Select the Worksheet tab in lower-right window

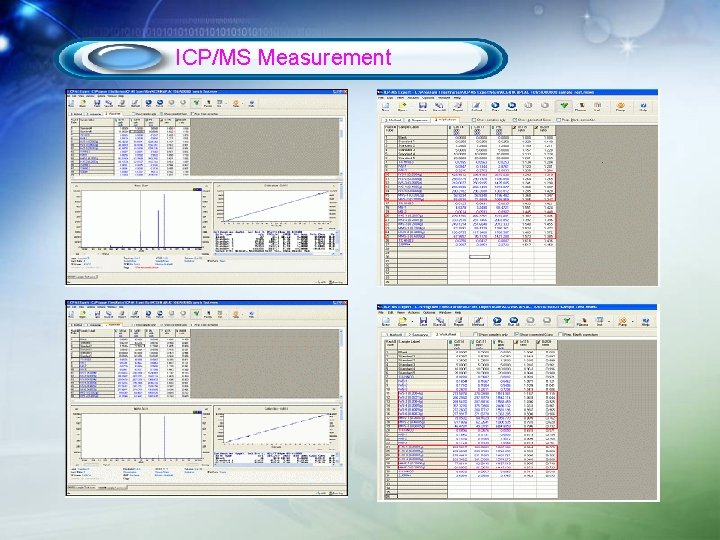[446, 334]
